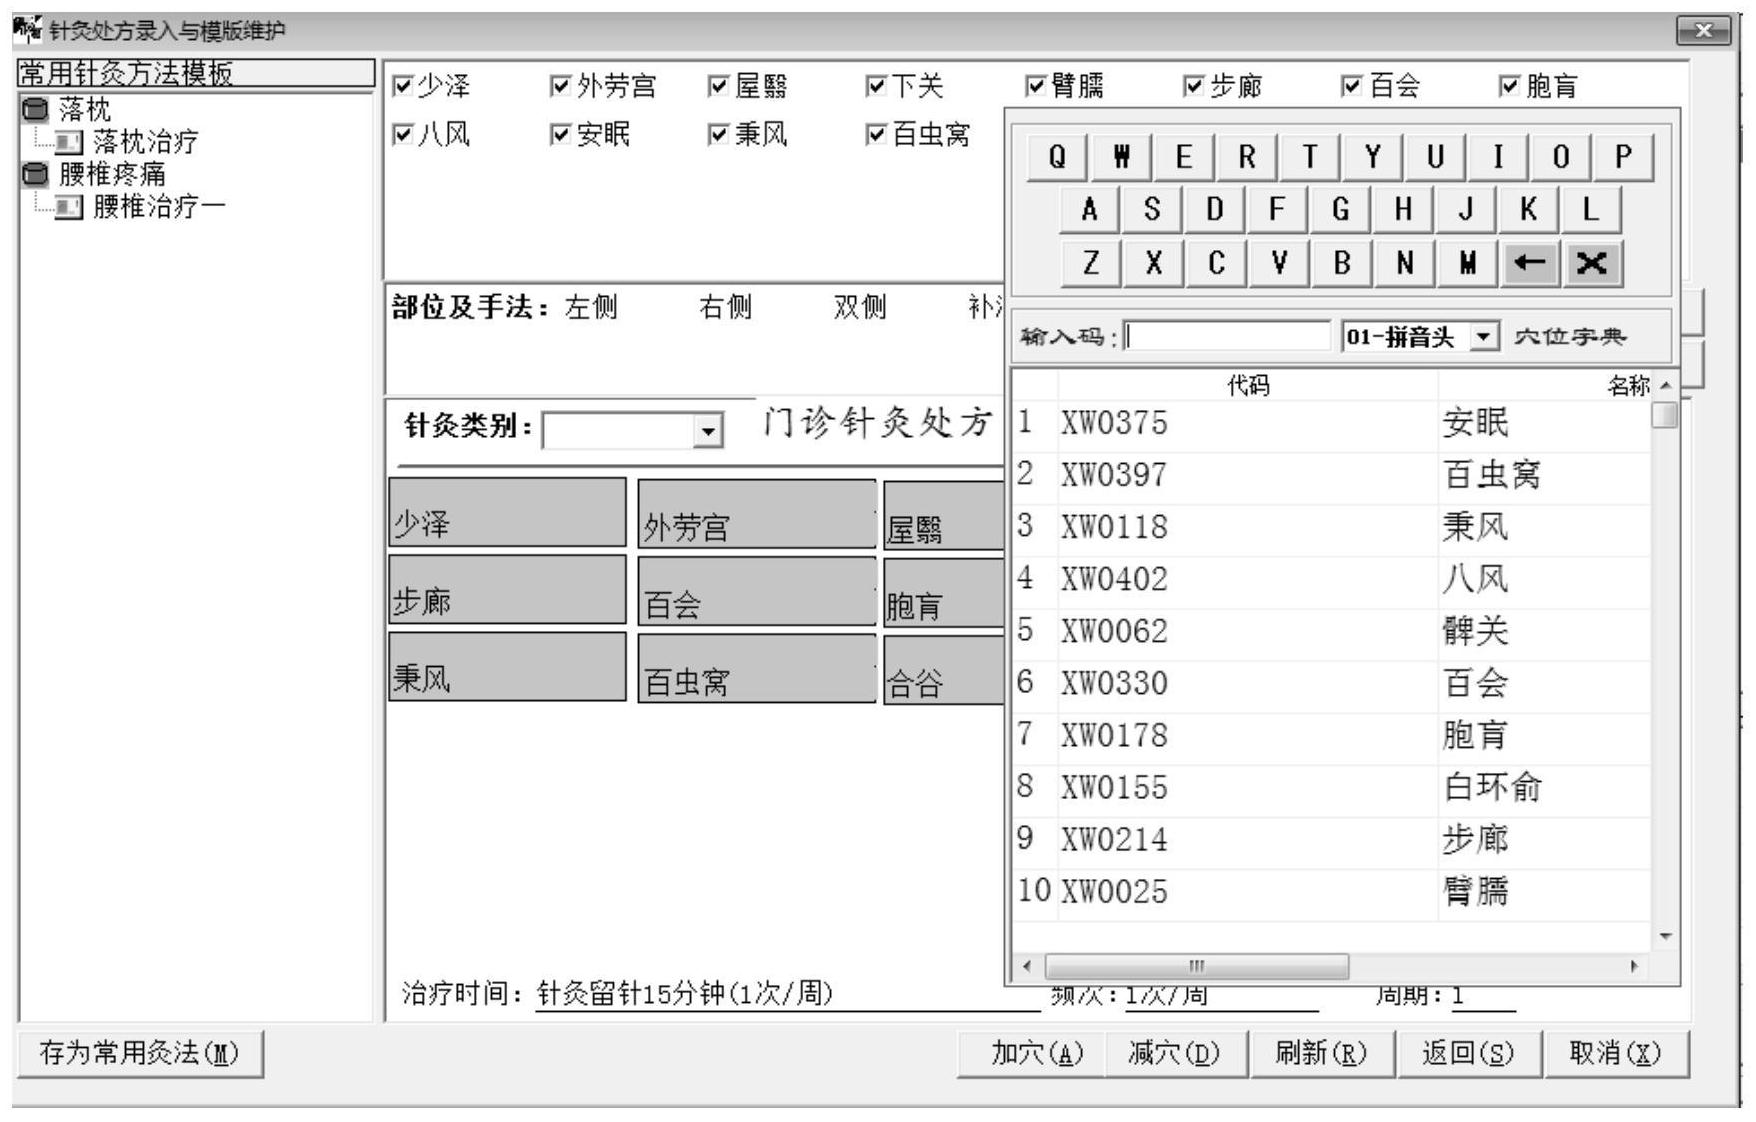This screenshot has width=1756, height=1122.
Task: Click the vertical scrollbar up arrow in list
Action: coord(1665,386)
